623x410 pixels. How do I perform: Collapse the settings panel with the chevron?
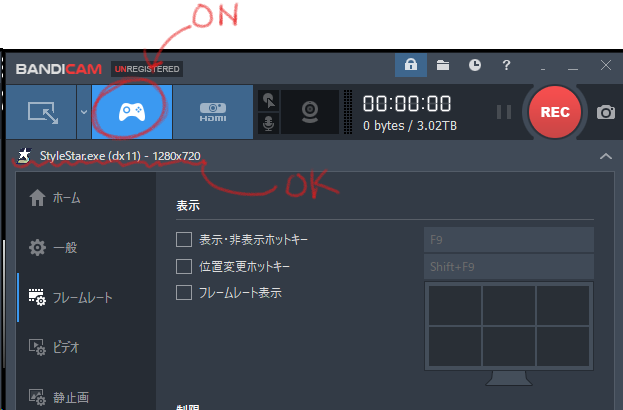click(606, 156)
